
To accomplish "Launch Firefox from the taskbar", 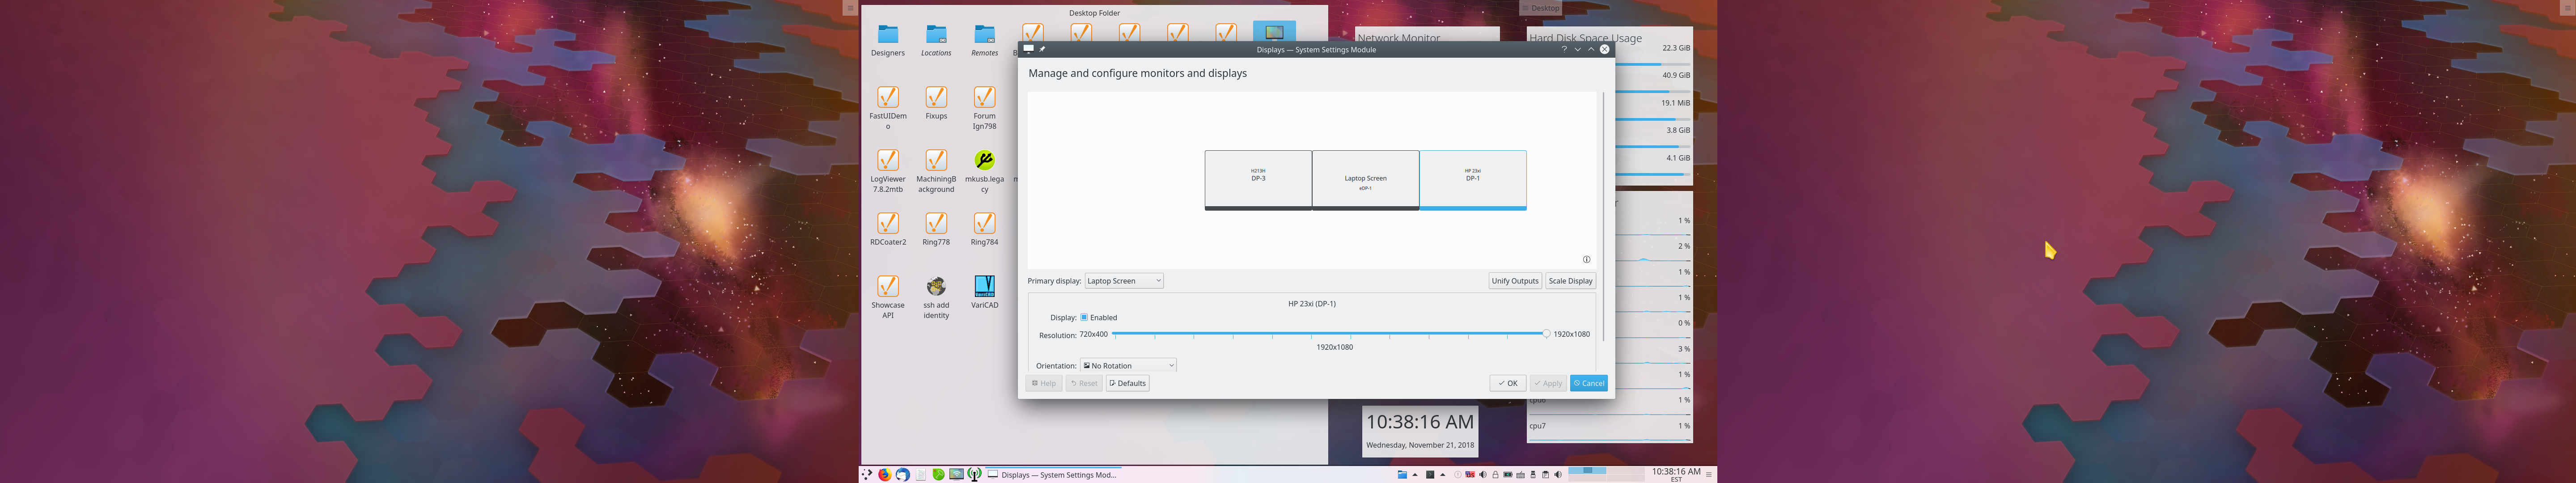I will pos(885,475).
